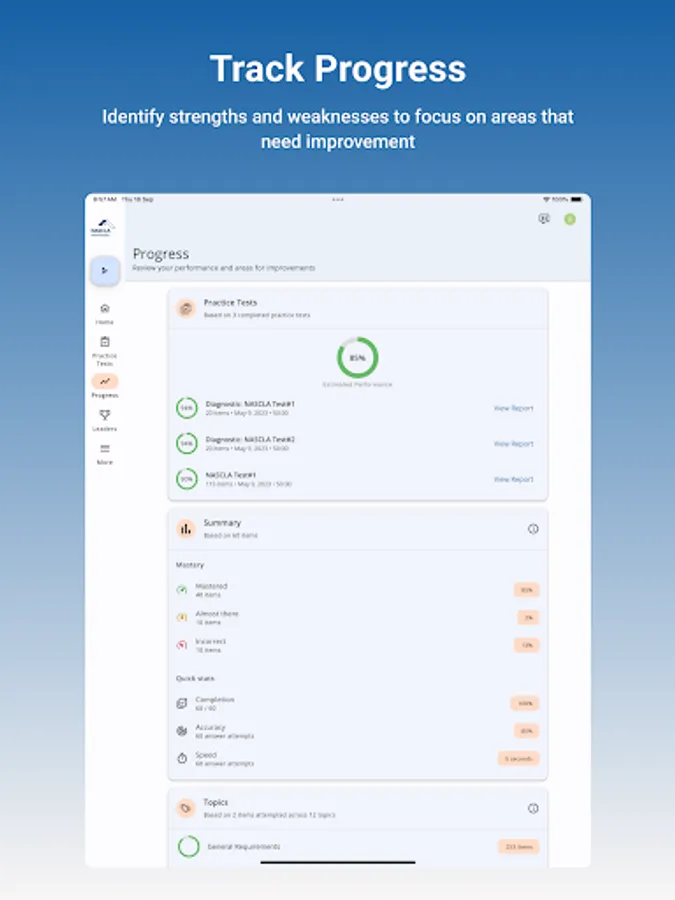Screen dimensions: 675x900
Task: Select the Diagnostic: NASCLA Test#1 title
Action: tap(250, 404)
